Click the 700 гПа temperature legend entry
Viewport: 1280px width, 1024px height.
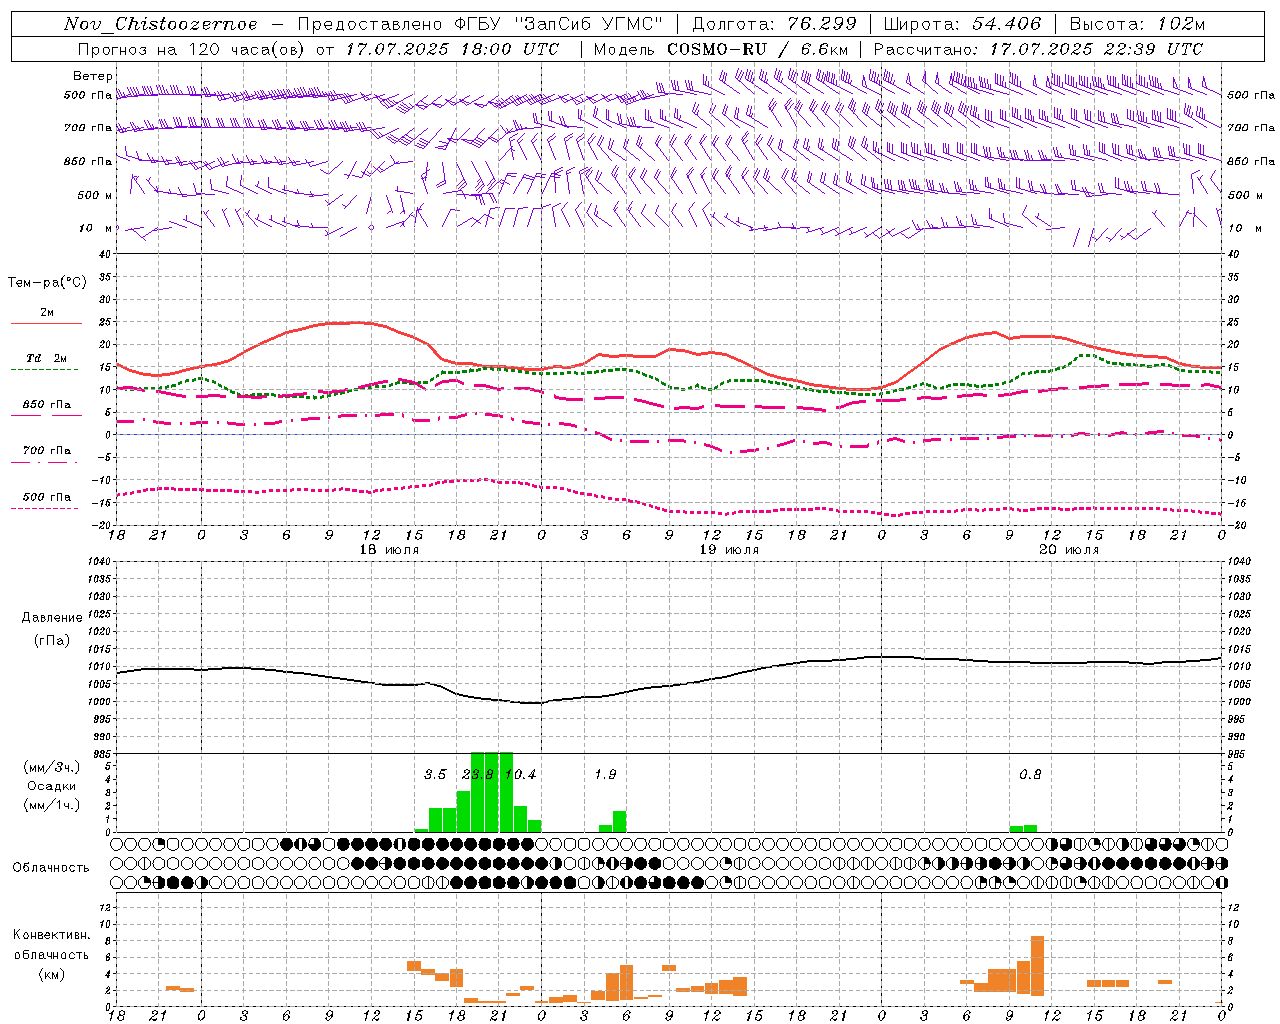[x=47, y=451]
